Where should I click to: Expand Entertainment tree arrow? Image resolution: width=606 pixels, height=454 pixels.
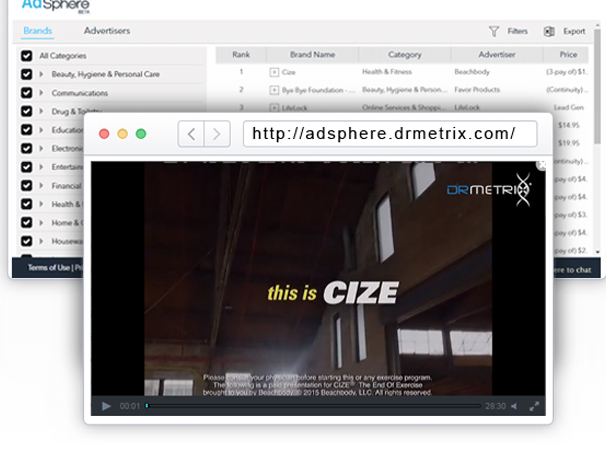coord(41,167)
